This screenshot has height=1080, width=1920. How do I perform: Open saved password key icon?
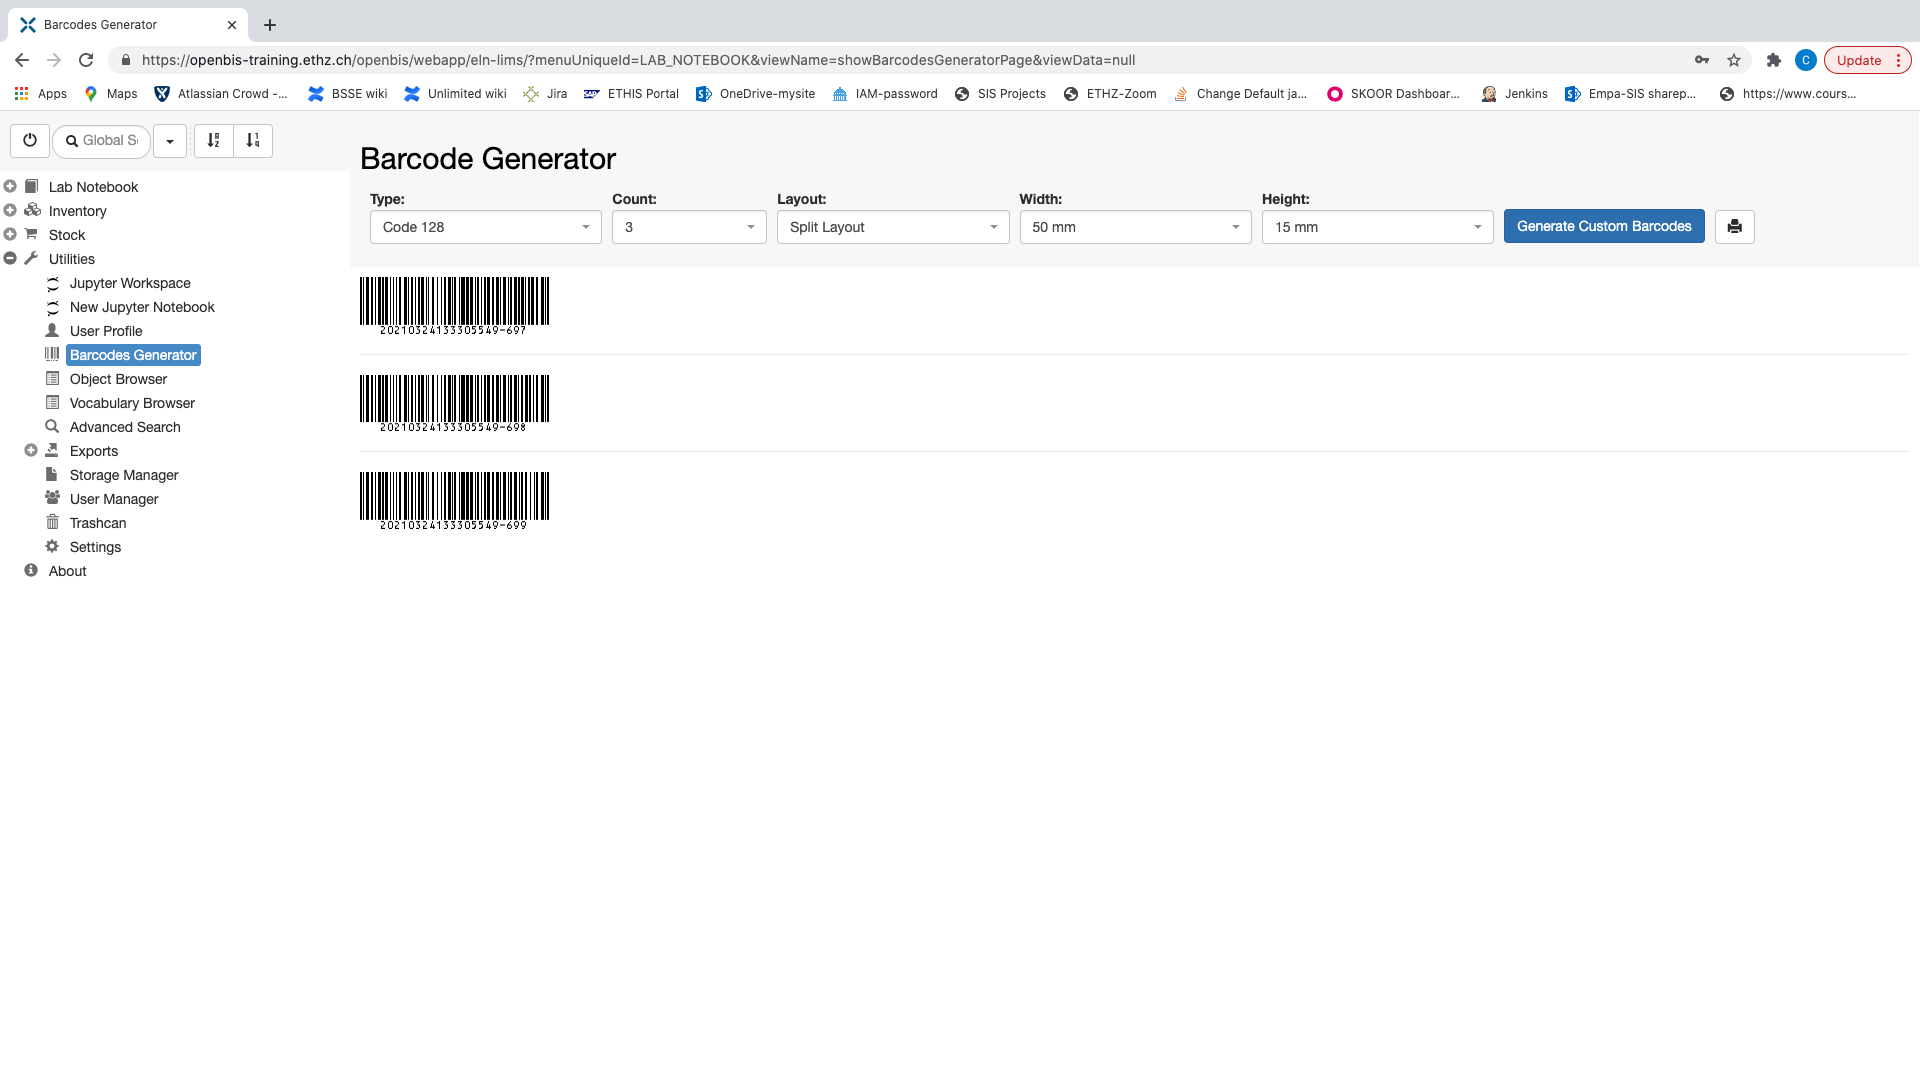click(1702, 60)
